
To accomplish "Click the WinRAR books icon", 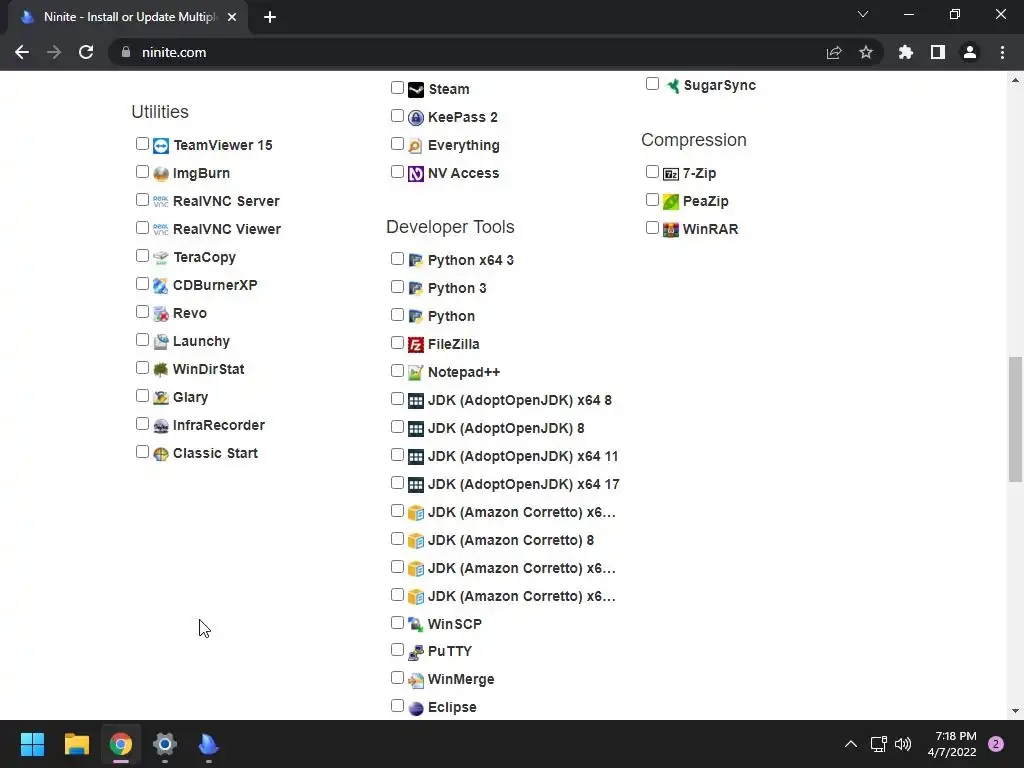I will click(671, 229).
